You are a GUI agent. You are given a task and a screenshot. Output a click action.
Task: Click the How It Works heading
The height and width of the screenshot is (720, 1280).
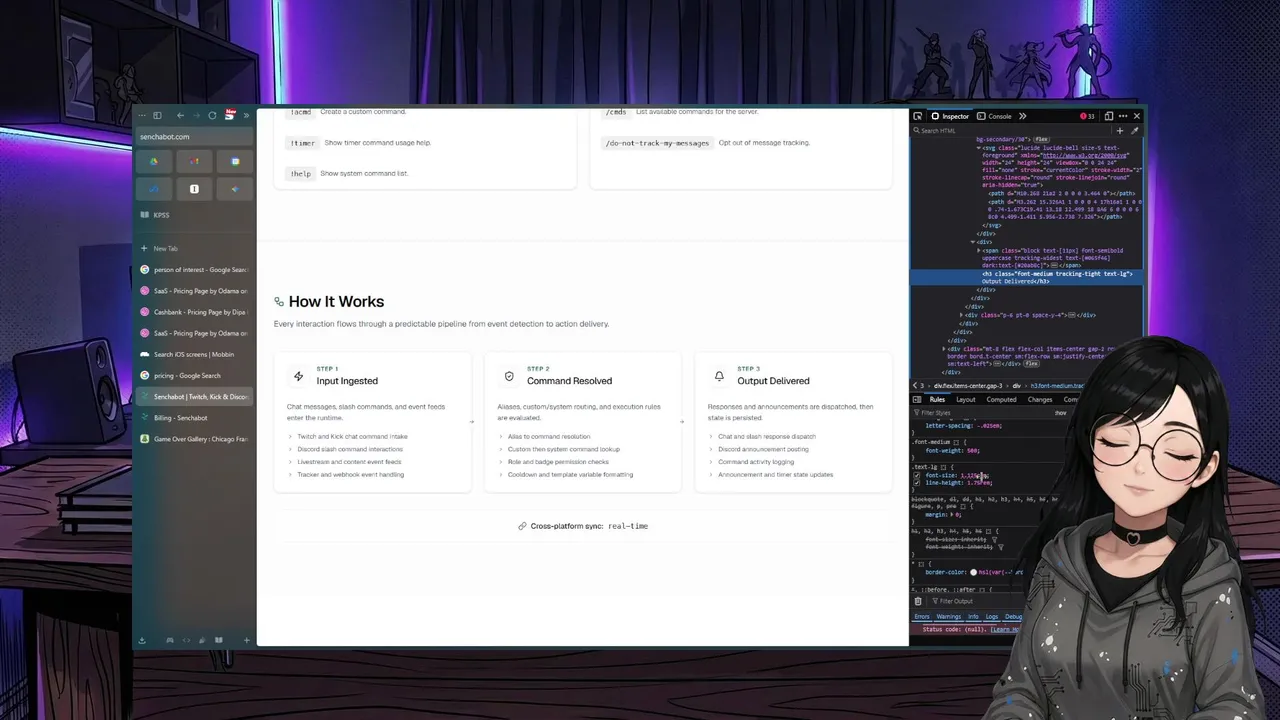pyautogui.click(x=336, y=301)
